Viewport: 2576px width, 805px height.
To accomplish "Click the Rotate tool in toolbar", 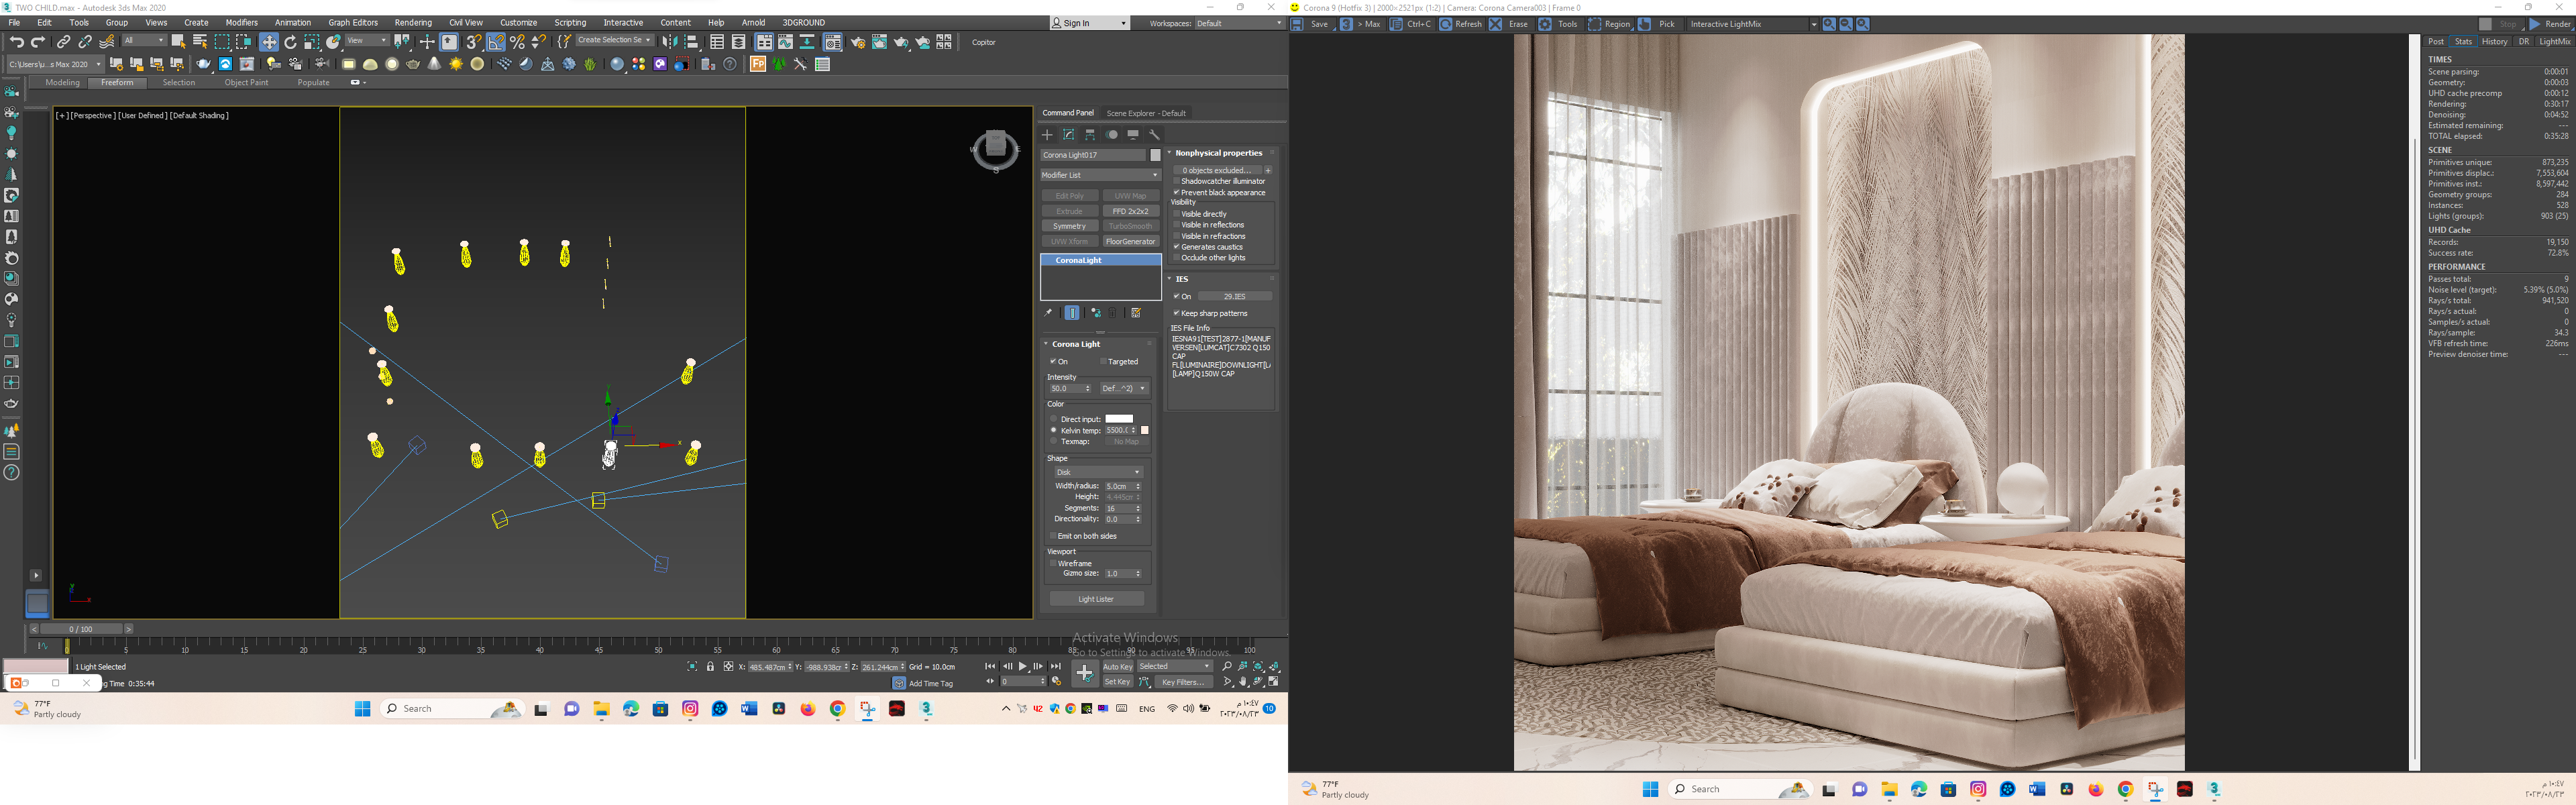I will click(290, 42).
